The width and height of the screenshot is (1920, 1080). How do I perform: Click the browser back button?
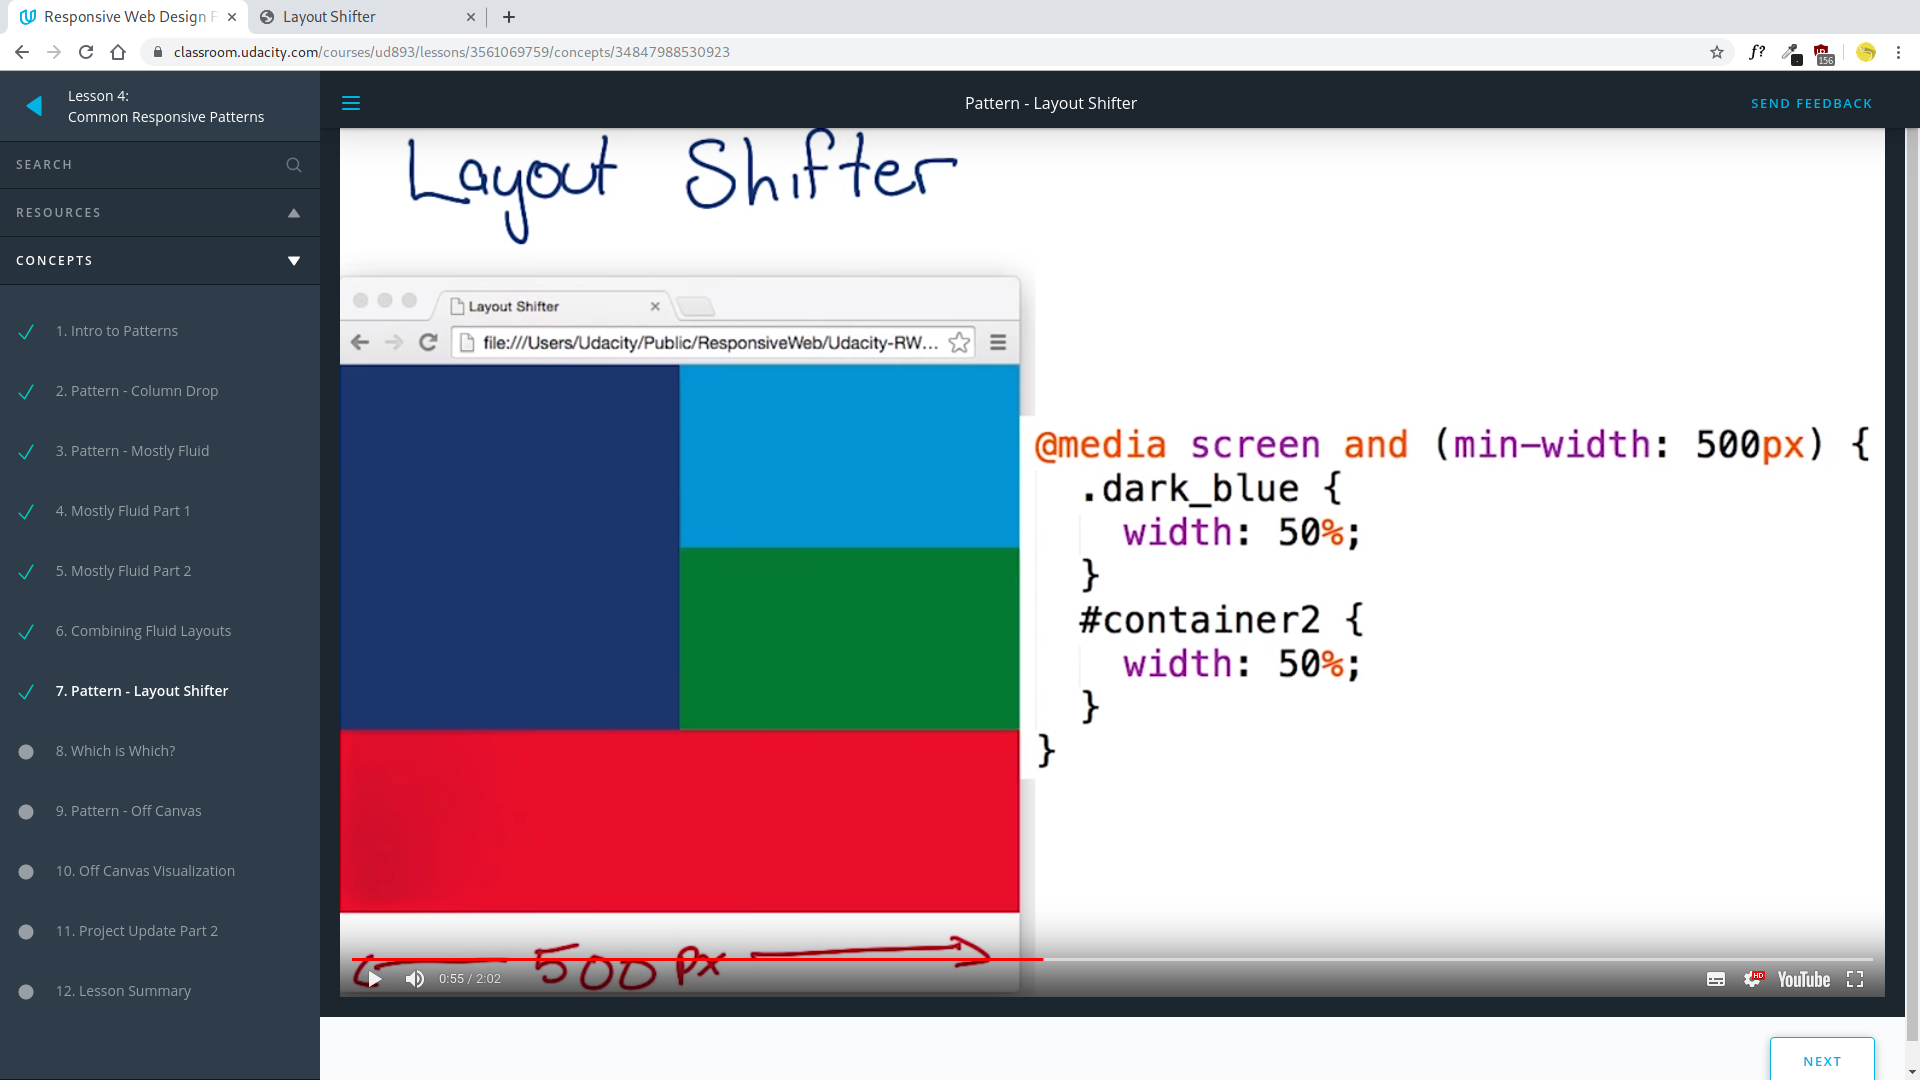22,52
